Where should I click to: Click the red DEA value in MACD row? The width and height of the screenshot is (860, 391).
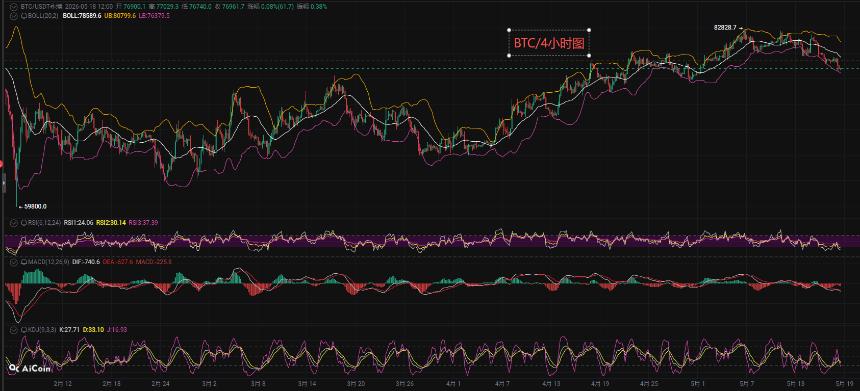pos(118,262)
